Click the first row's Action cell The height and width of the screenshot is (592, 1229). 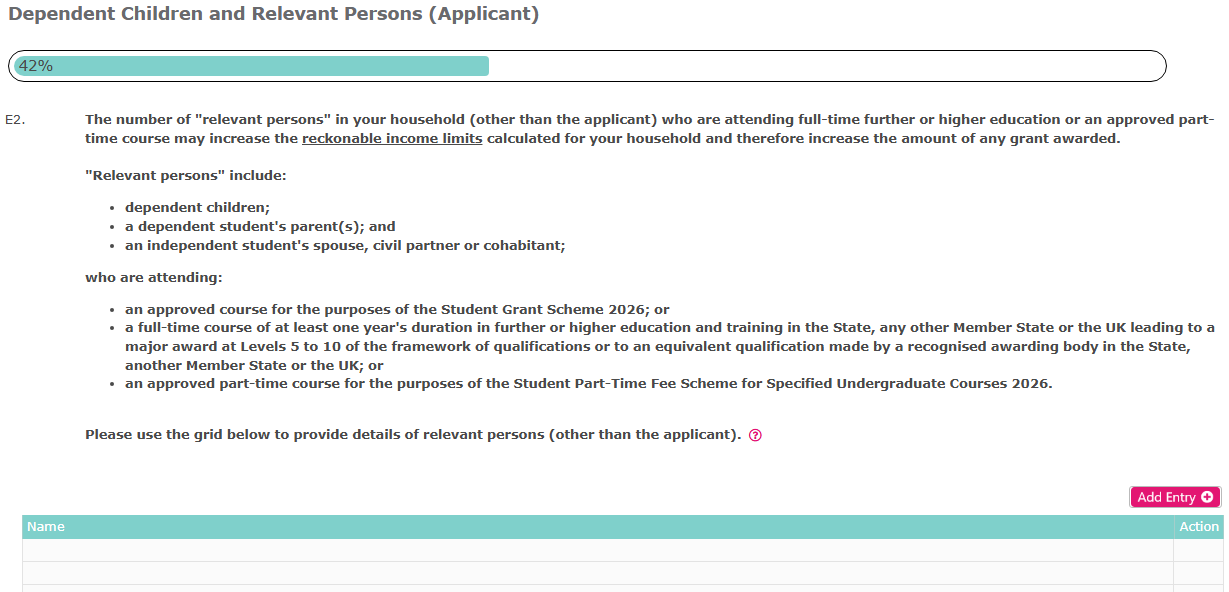coord(1198,550)
